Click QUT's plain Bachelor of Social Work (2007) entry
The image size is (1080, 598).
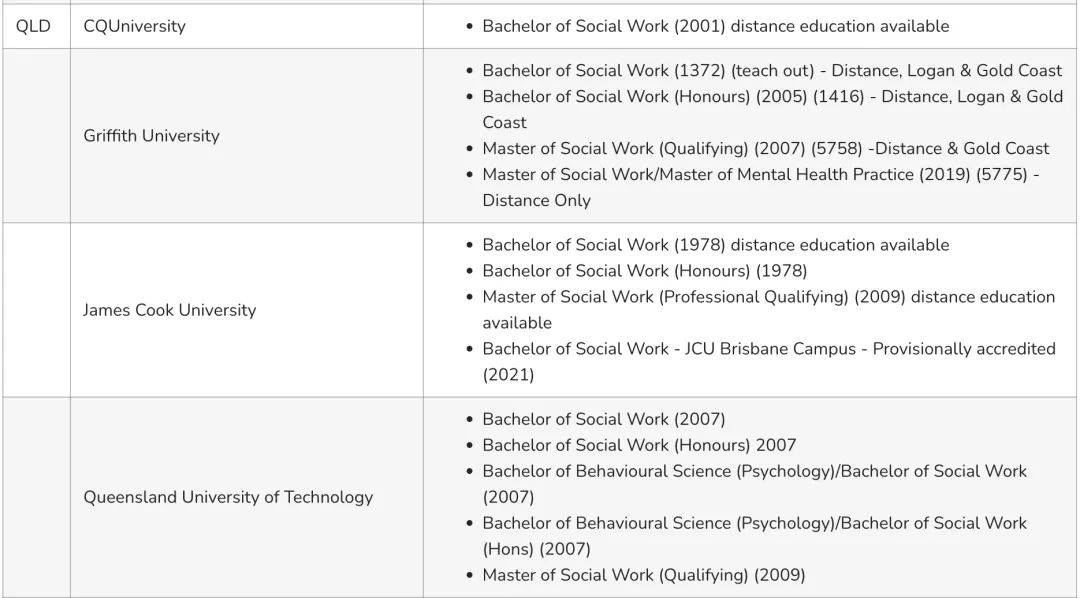[x=603, y=419]
